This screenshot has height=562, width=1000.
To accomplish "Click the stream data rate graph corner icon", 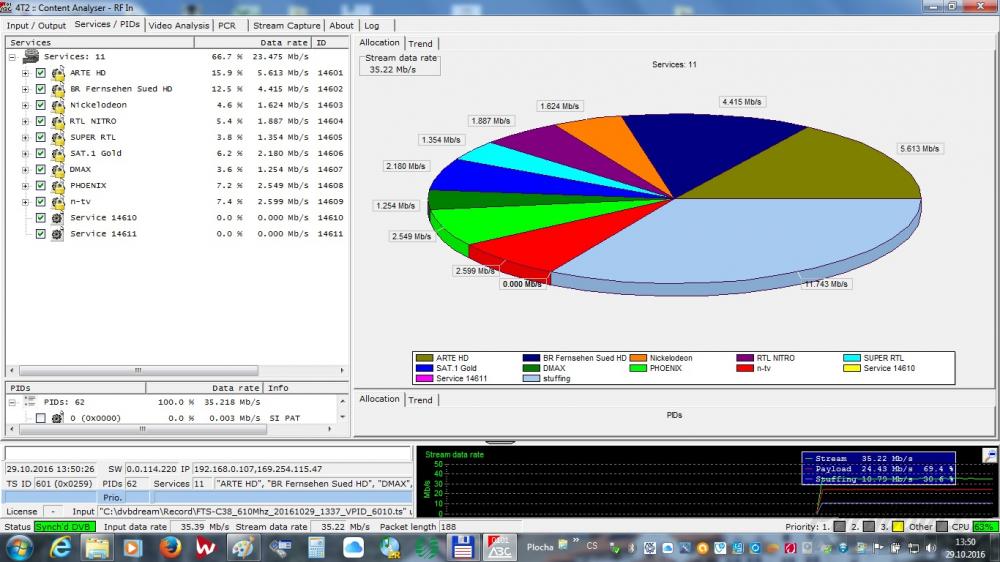I will 989,455.
